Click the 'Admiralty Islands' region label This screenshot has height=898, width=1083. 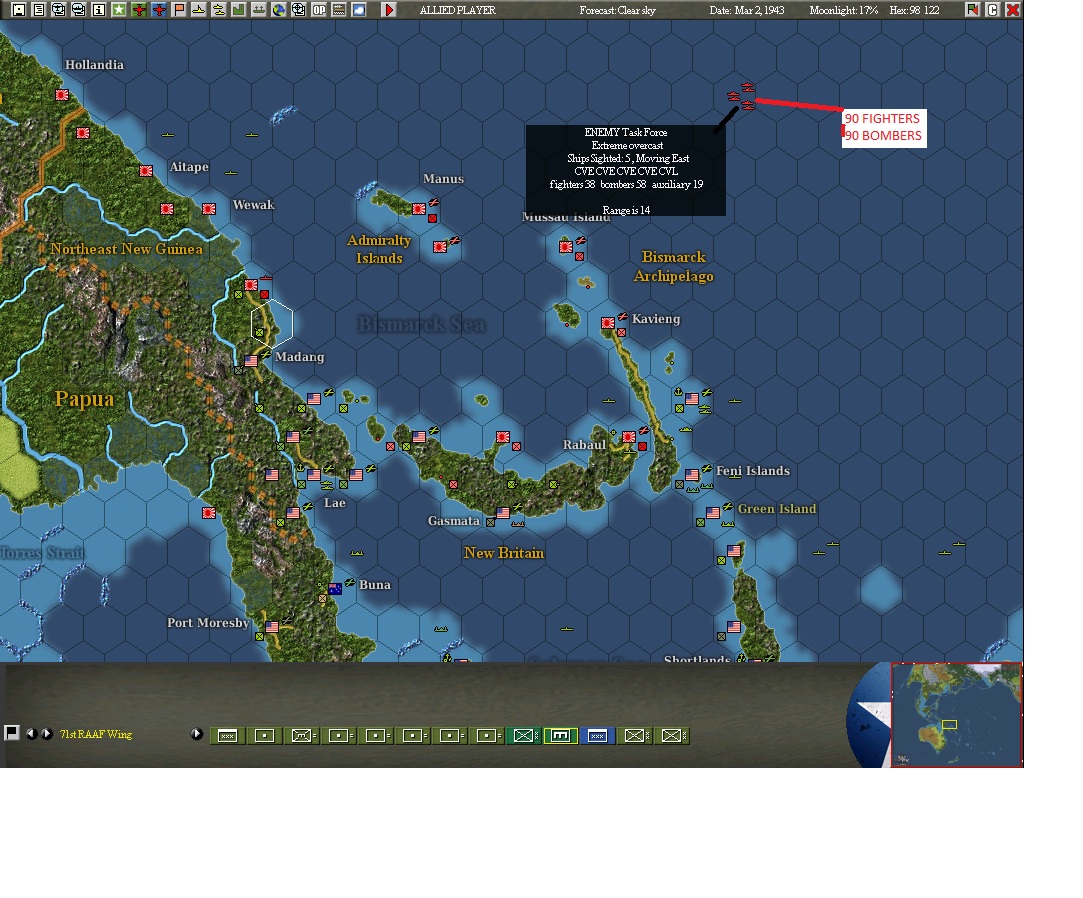coord(379,249)
